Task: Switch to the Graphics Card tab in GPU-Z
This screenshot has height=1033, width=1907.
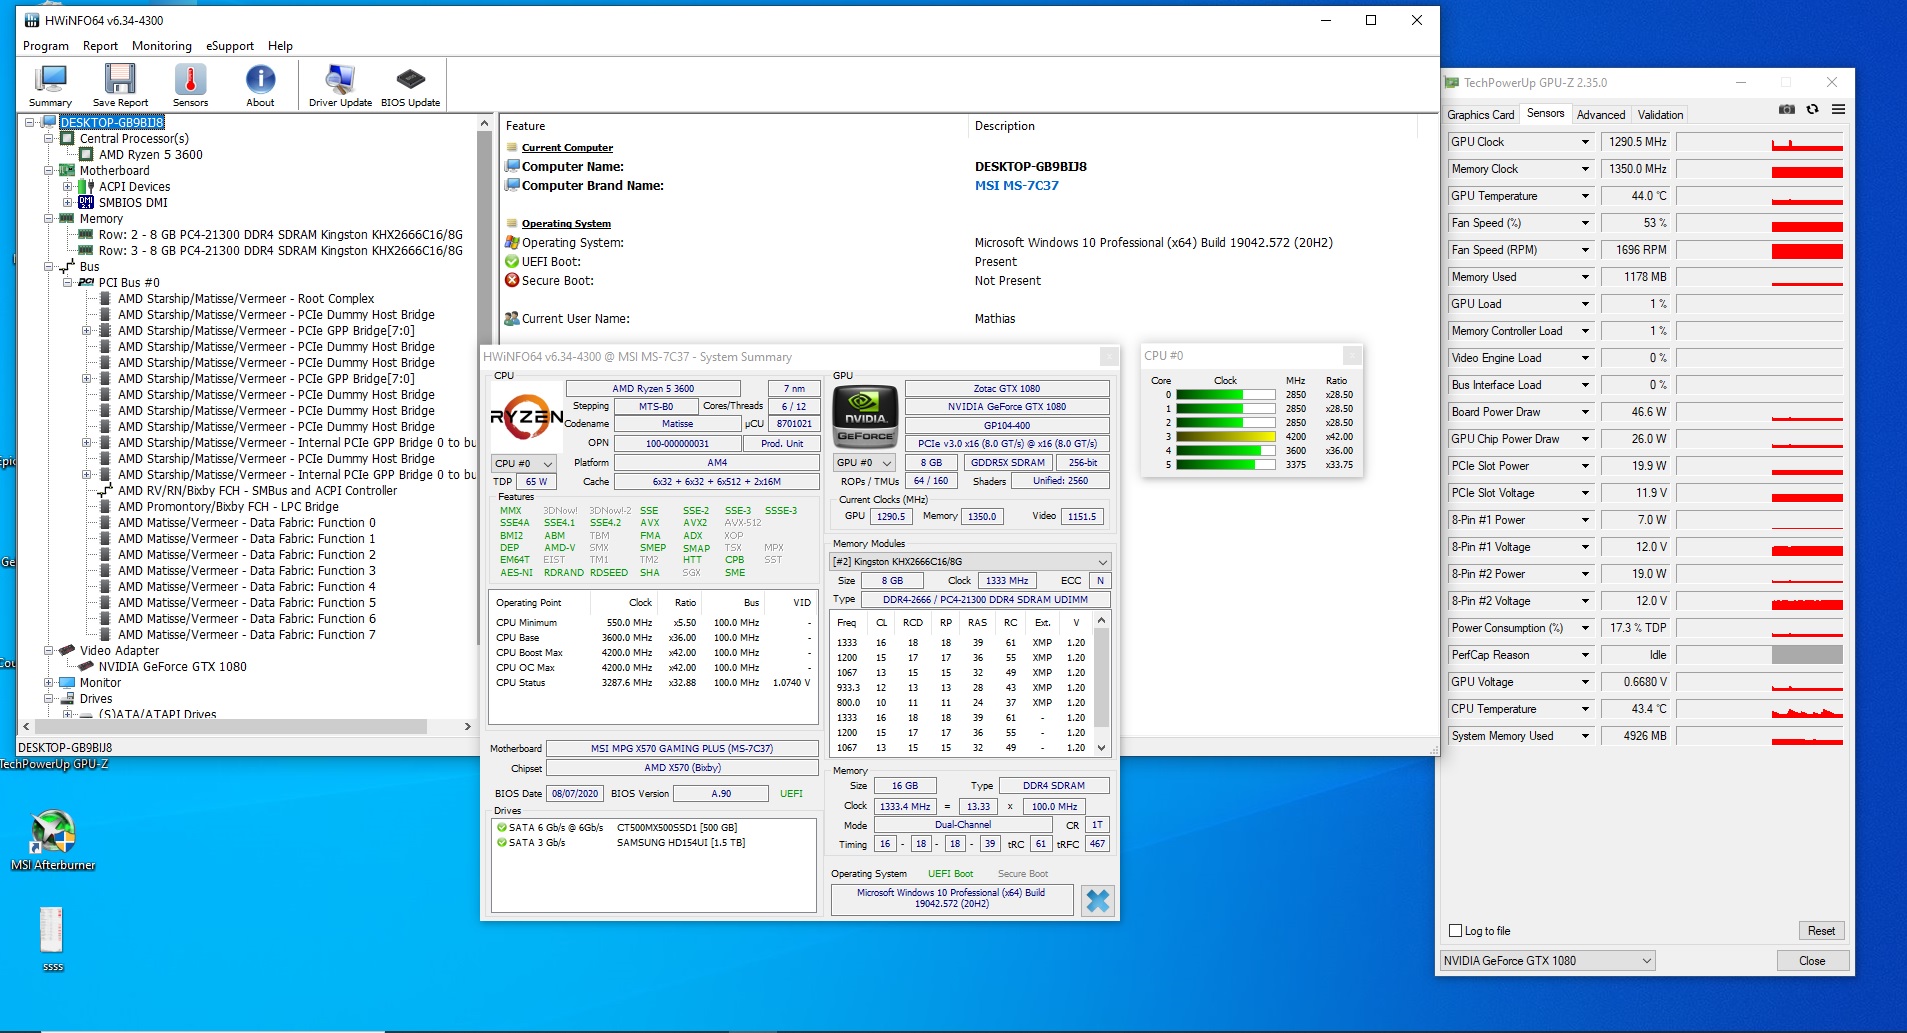Action: coord(1481,115)
